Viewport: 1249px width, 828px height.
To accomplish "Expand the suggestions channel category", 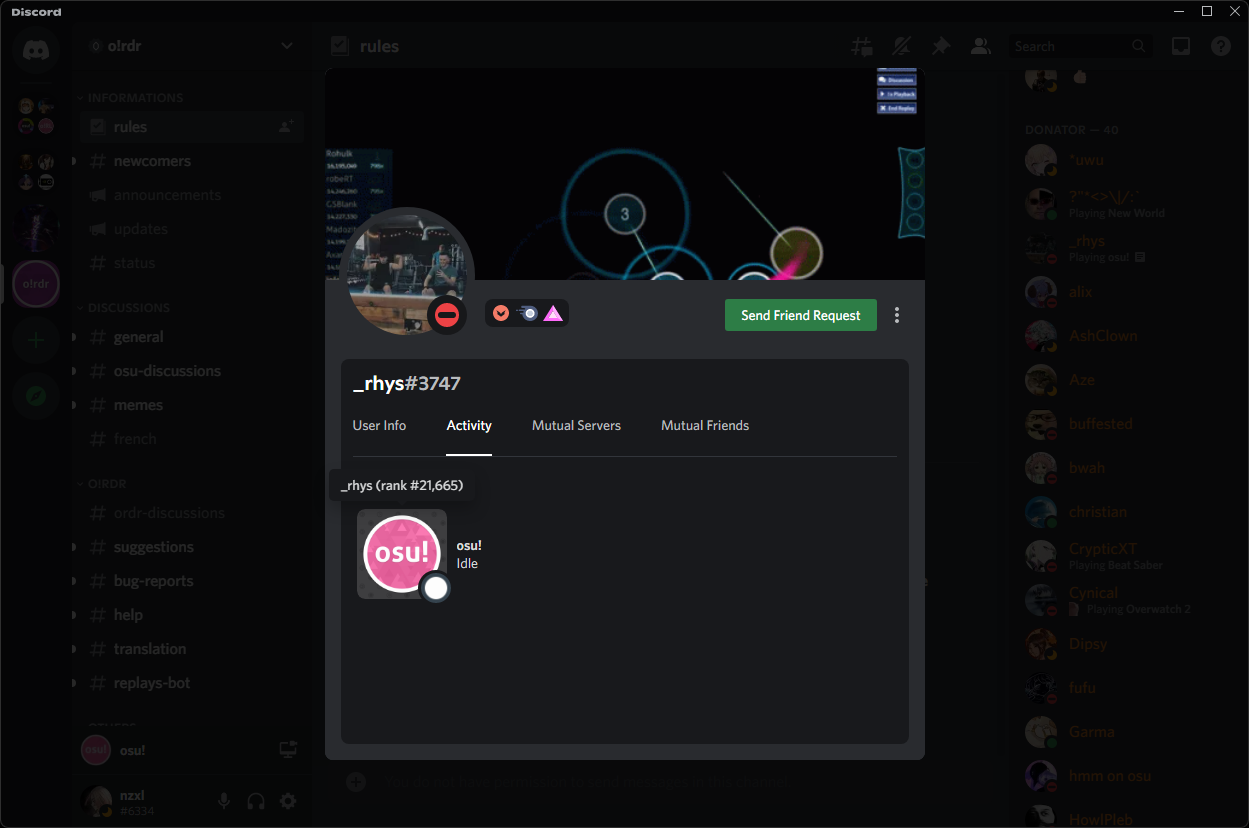I will tap(74, 547).
